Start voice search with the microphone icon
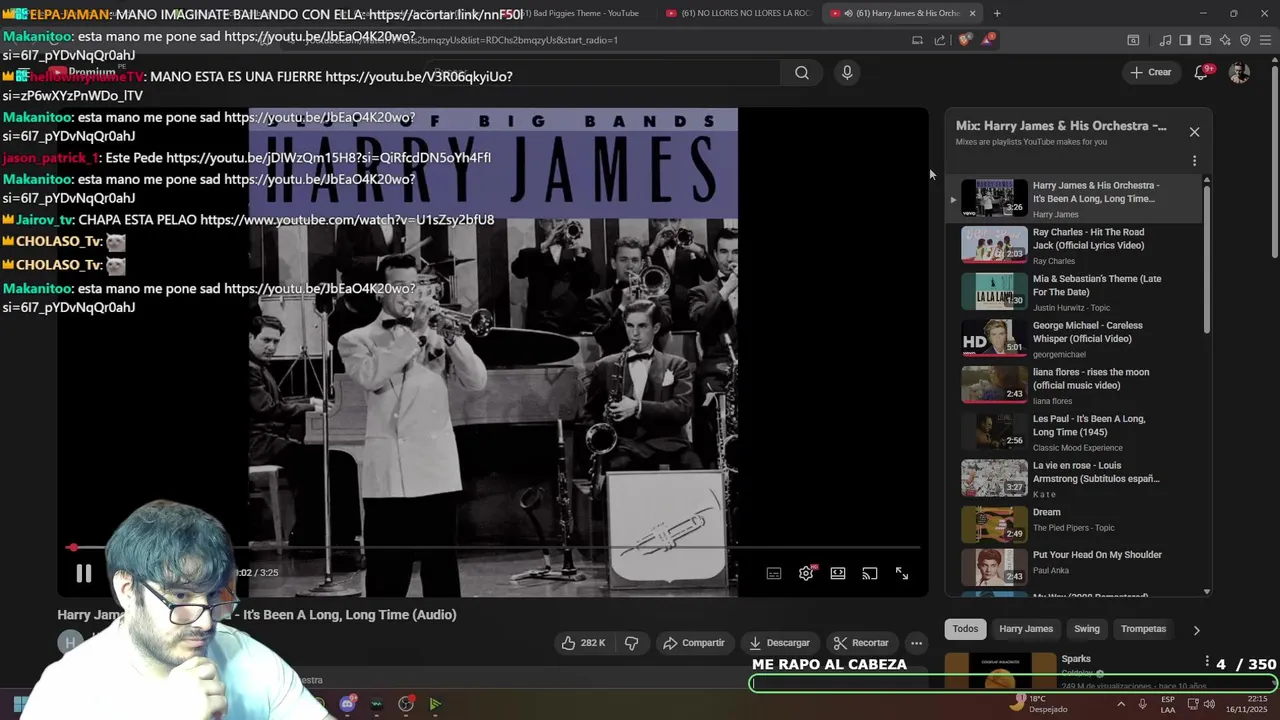The image size is (1280, 720). point(847,72)
